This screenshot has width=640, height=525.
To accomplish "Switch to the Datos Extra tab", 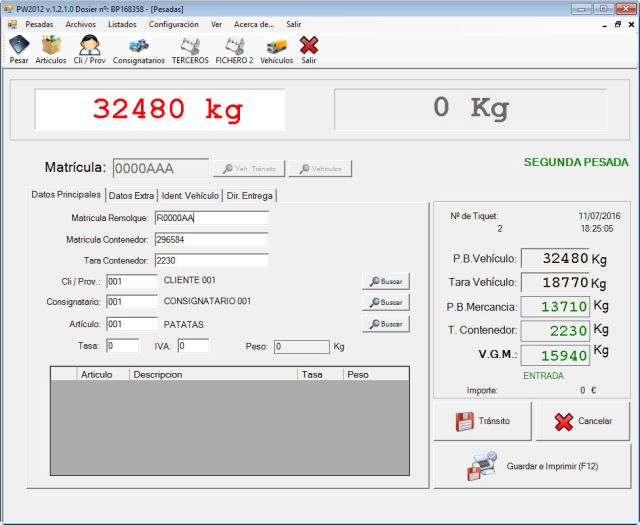I will click(131, 196).
